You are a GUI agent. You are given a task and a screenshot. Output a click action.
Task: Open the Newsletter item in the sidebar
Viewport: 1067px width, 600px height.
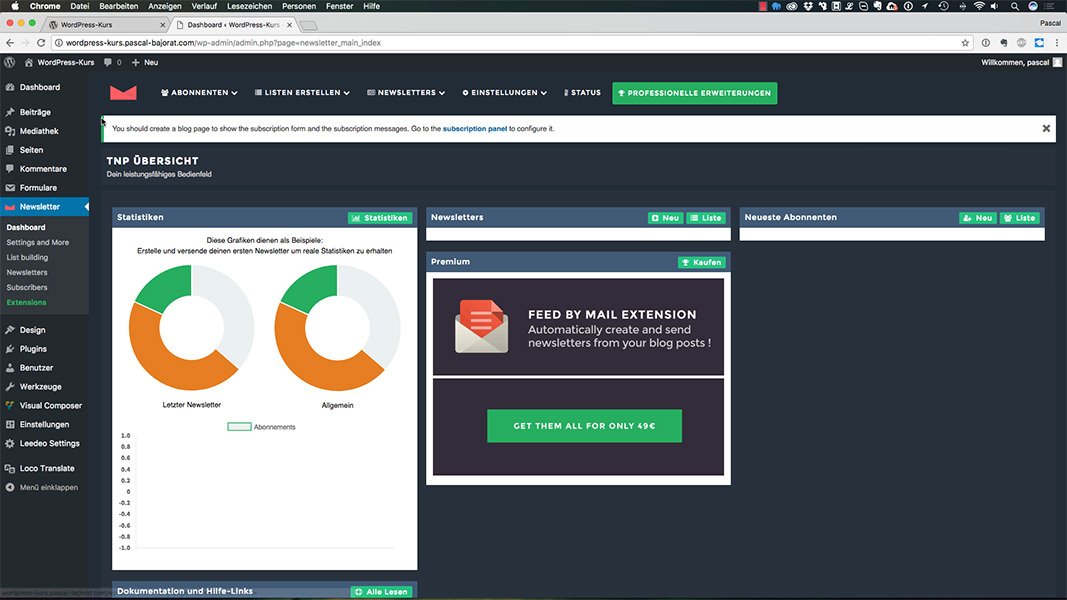click(44, 207)
